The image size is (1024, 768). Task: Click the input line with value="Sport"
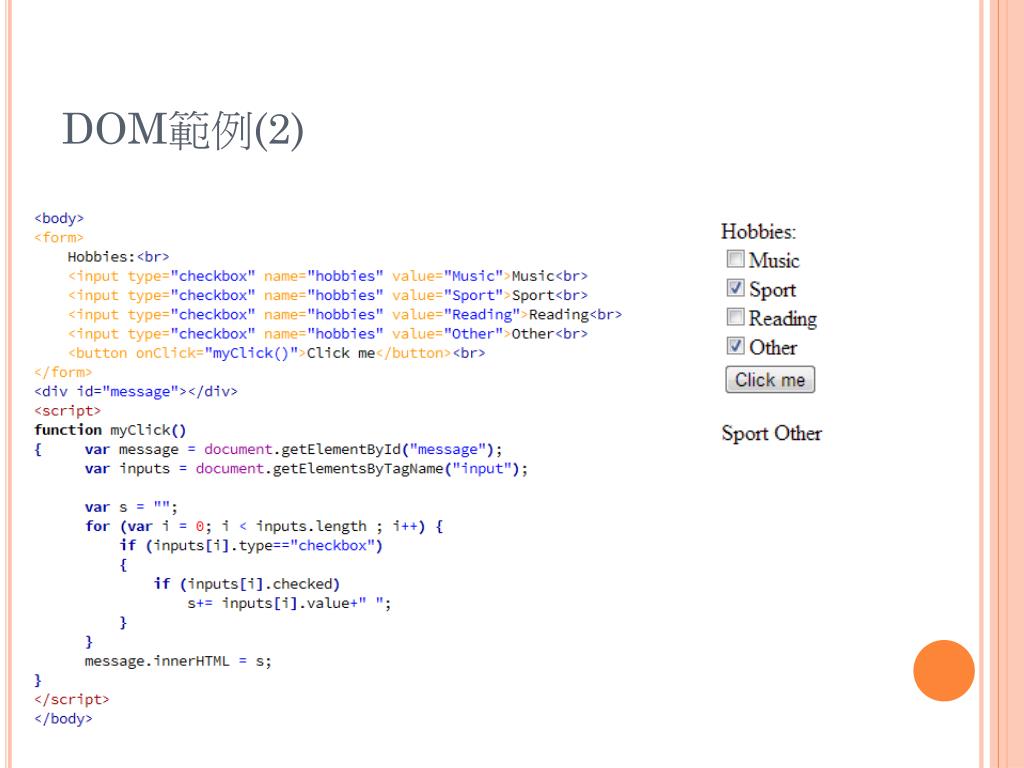(x=328, y=295)
